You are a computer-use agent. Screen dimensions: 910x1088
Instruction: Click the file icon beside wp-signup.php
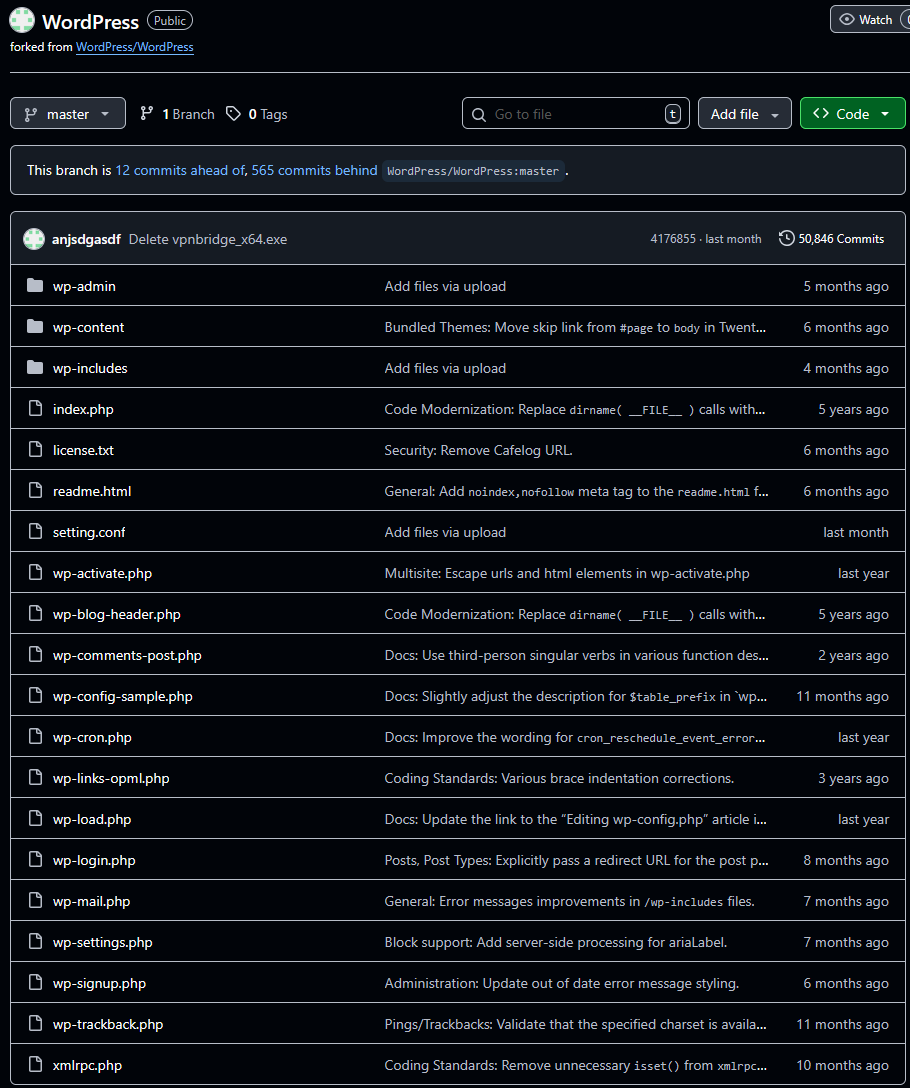(x=35, y=982)
